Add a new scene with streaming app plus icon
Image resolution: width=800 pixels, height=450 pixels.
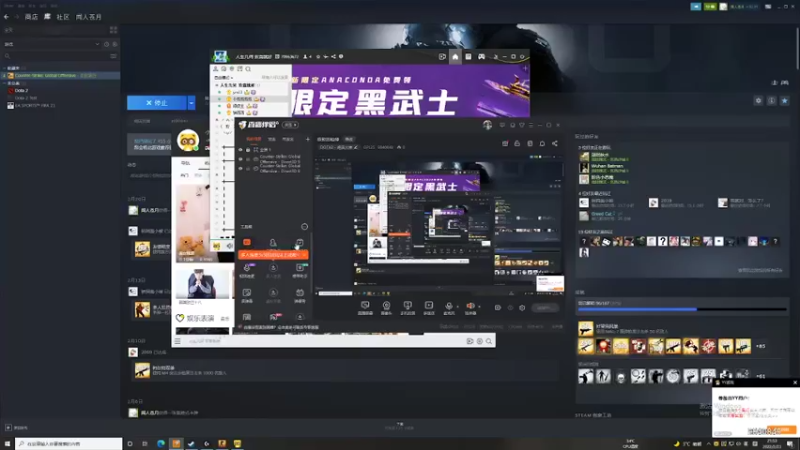pyautogui.click(x=308, y=139)
